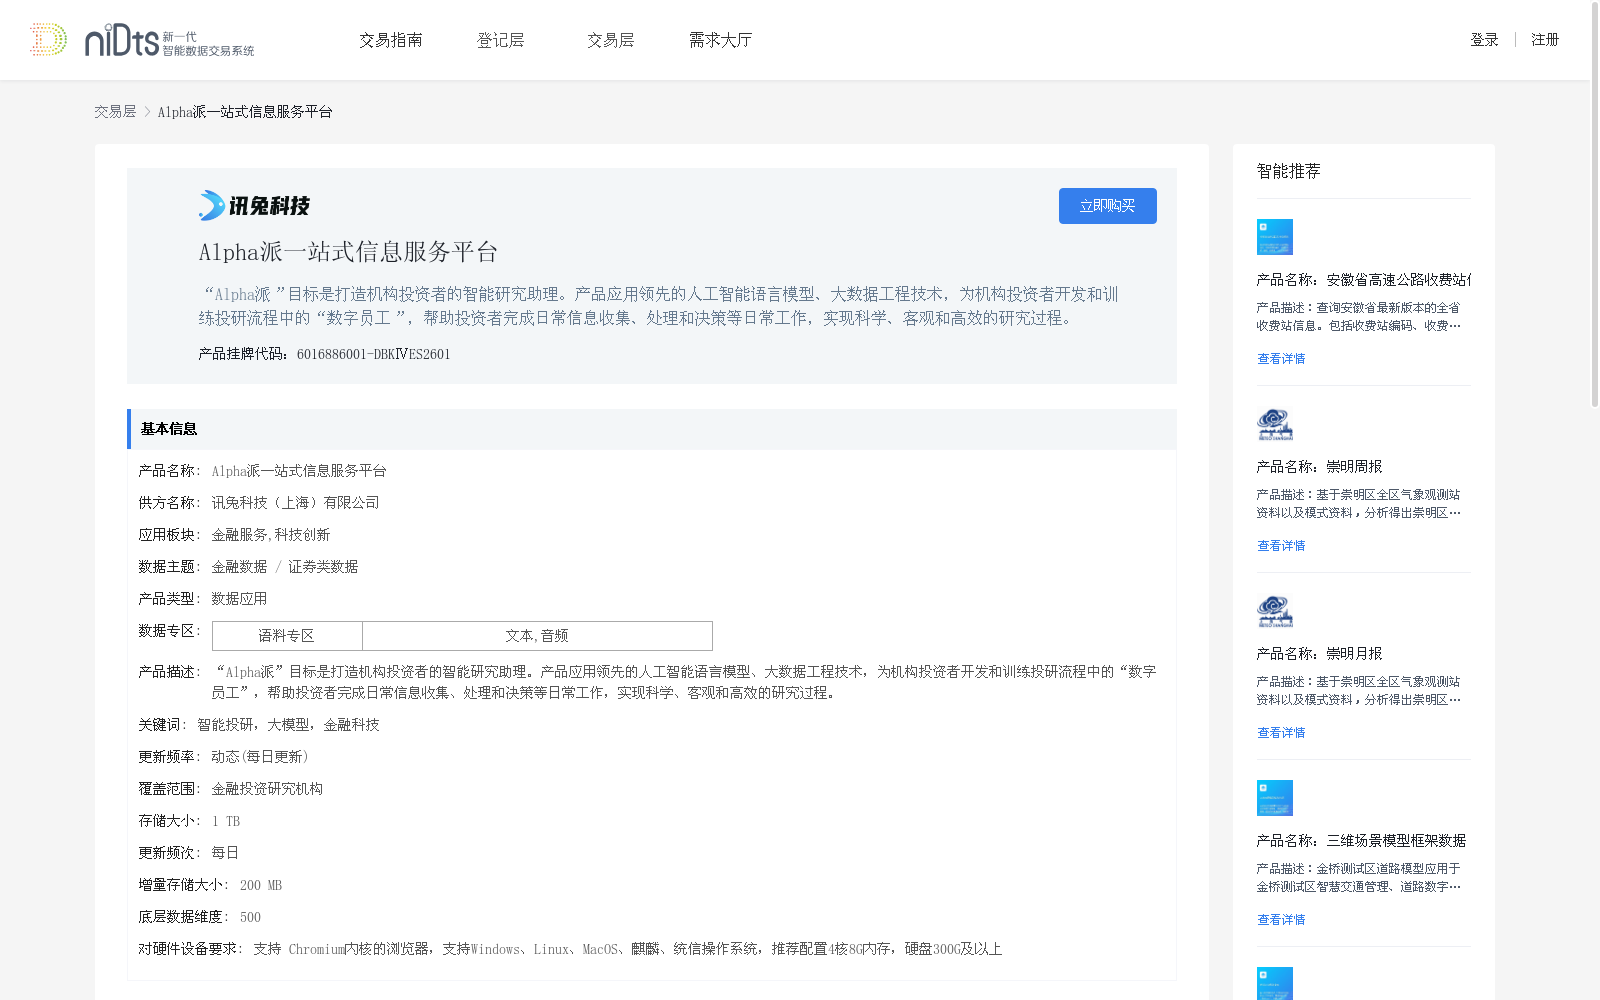Click the 注册 link
The width and height of the screenshot is (1600, 1000).
[1545, 40]
